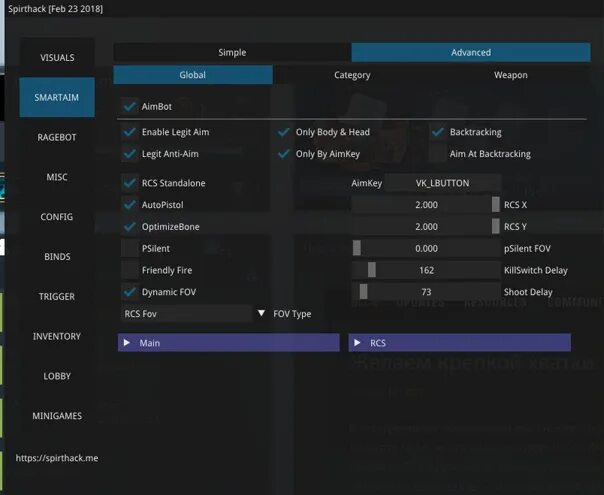Viewport: 604px width, 495px height.
Task: Open the INVENTORY section
Action: [57, 336]
